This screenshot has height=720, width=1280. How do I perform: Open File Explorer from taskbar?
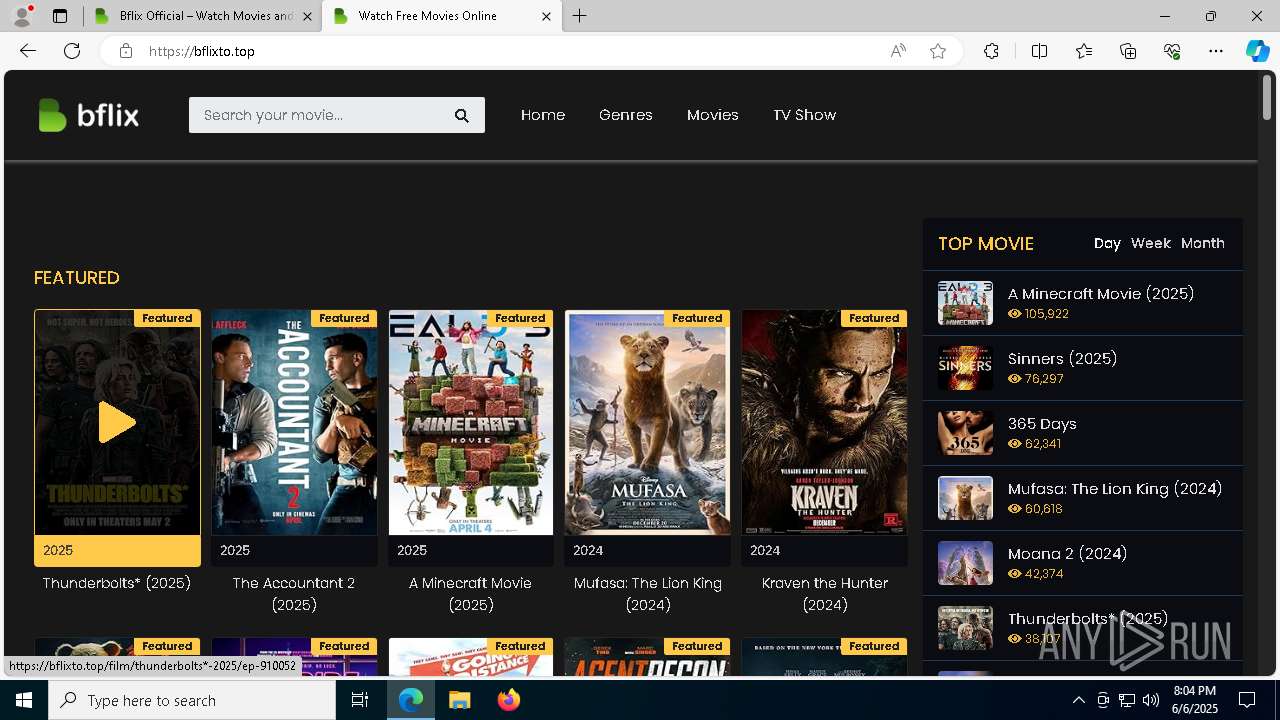pyautogui.click(x=459, y=700)
